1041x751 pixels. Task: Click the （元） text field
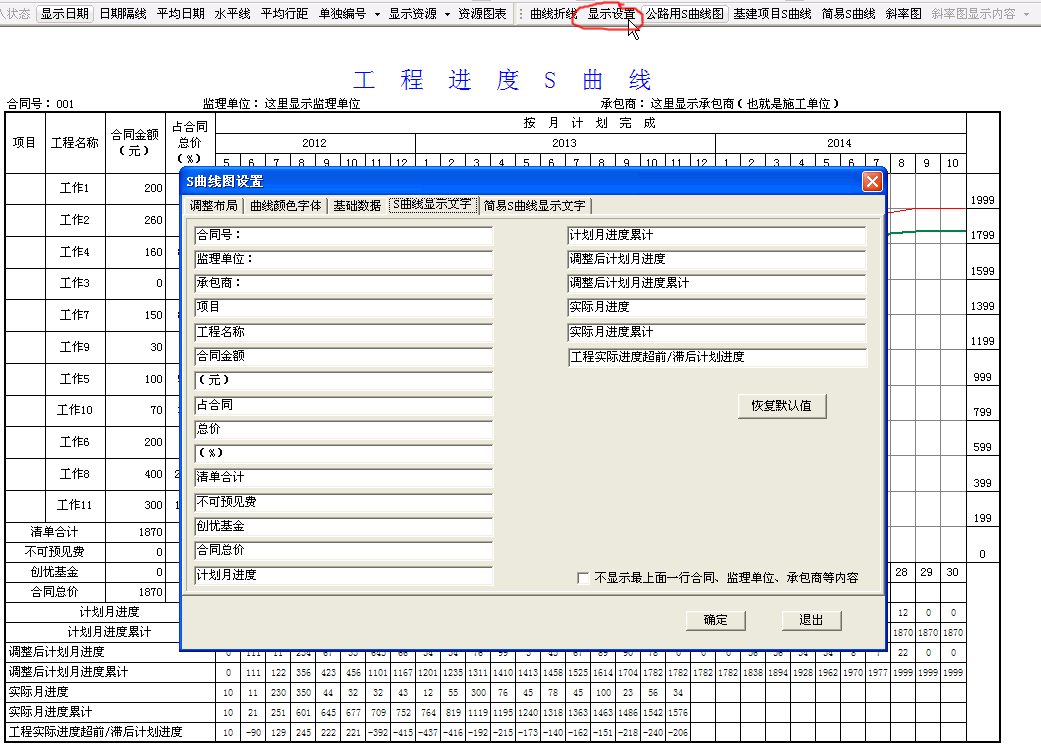[343, 380]
